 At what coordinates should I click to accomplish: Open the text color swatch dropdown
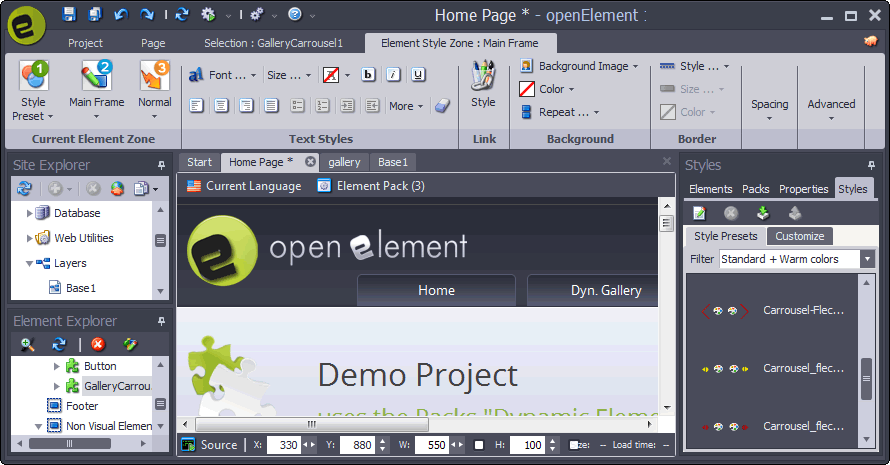337,75
